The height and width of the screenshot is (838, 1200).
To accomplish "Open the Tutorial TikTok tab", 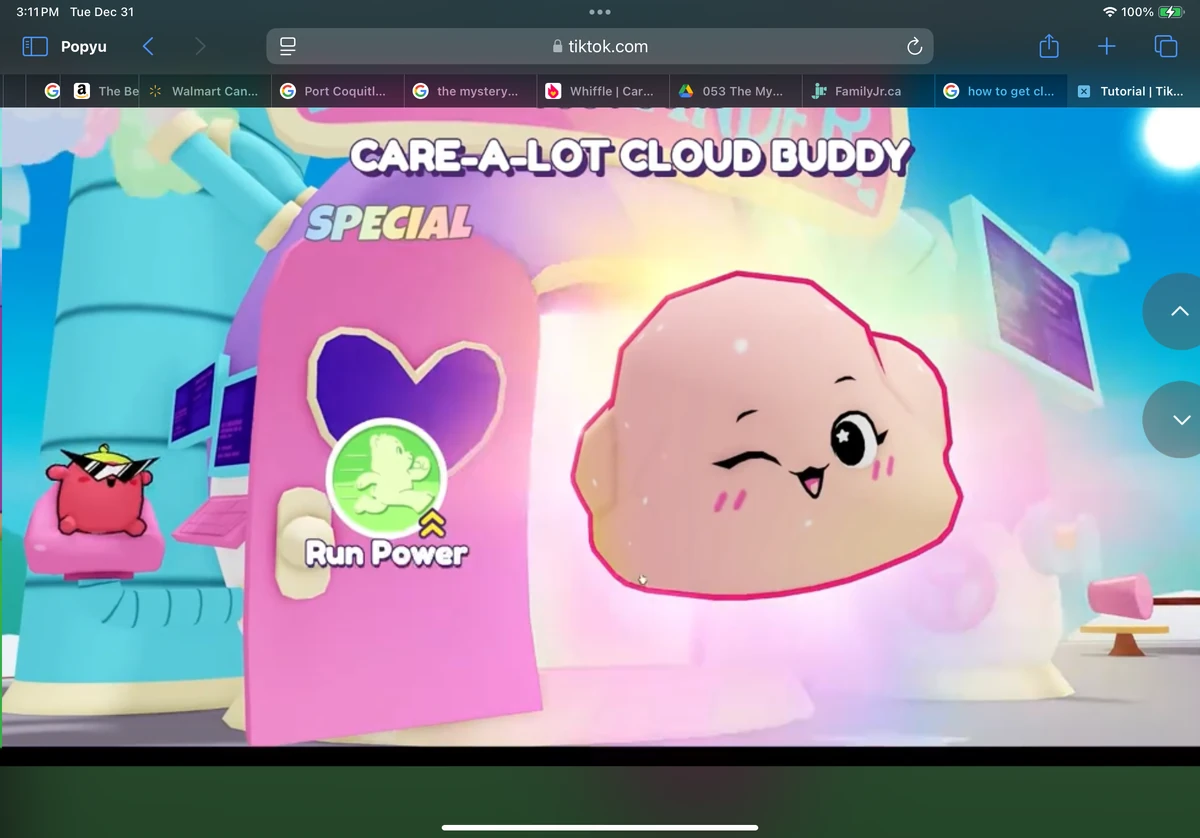I will [x=1140, y=91].
